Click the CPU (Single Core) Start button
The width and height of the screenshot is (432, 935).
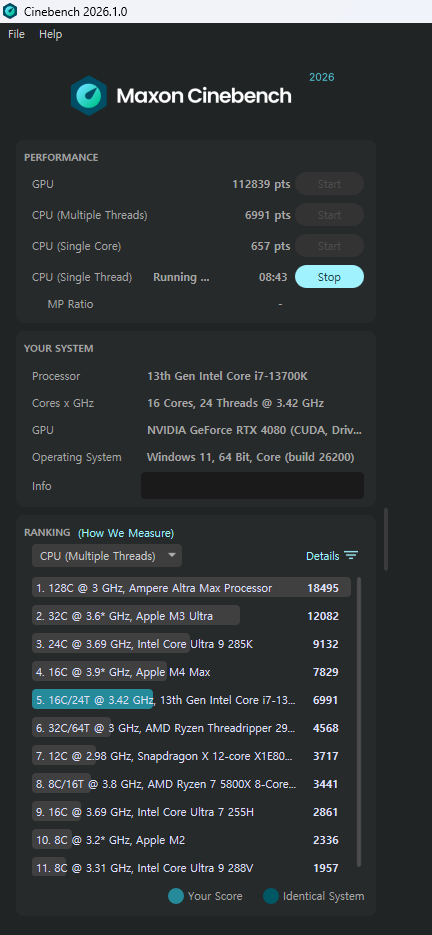click(329, 246)
